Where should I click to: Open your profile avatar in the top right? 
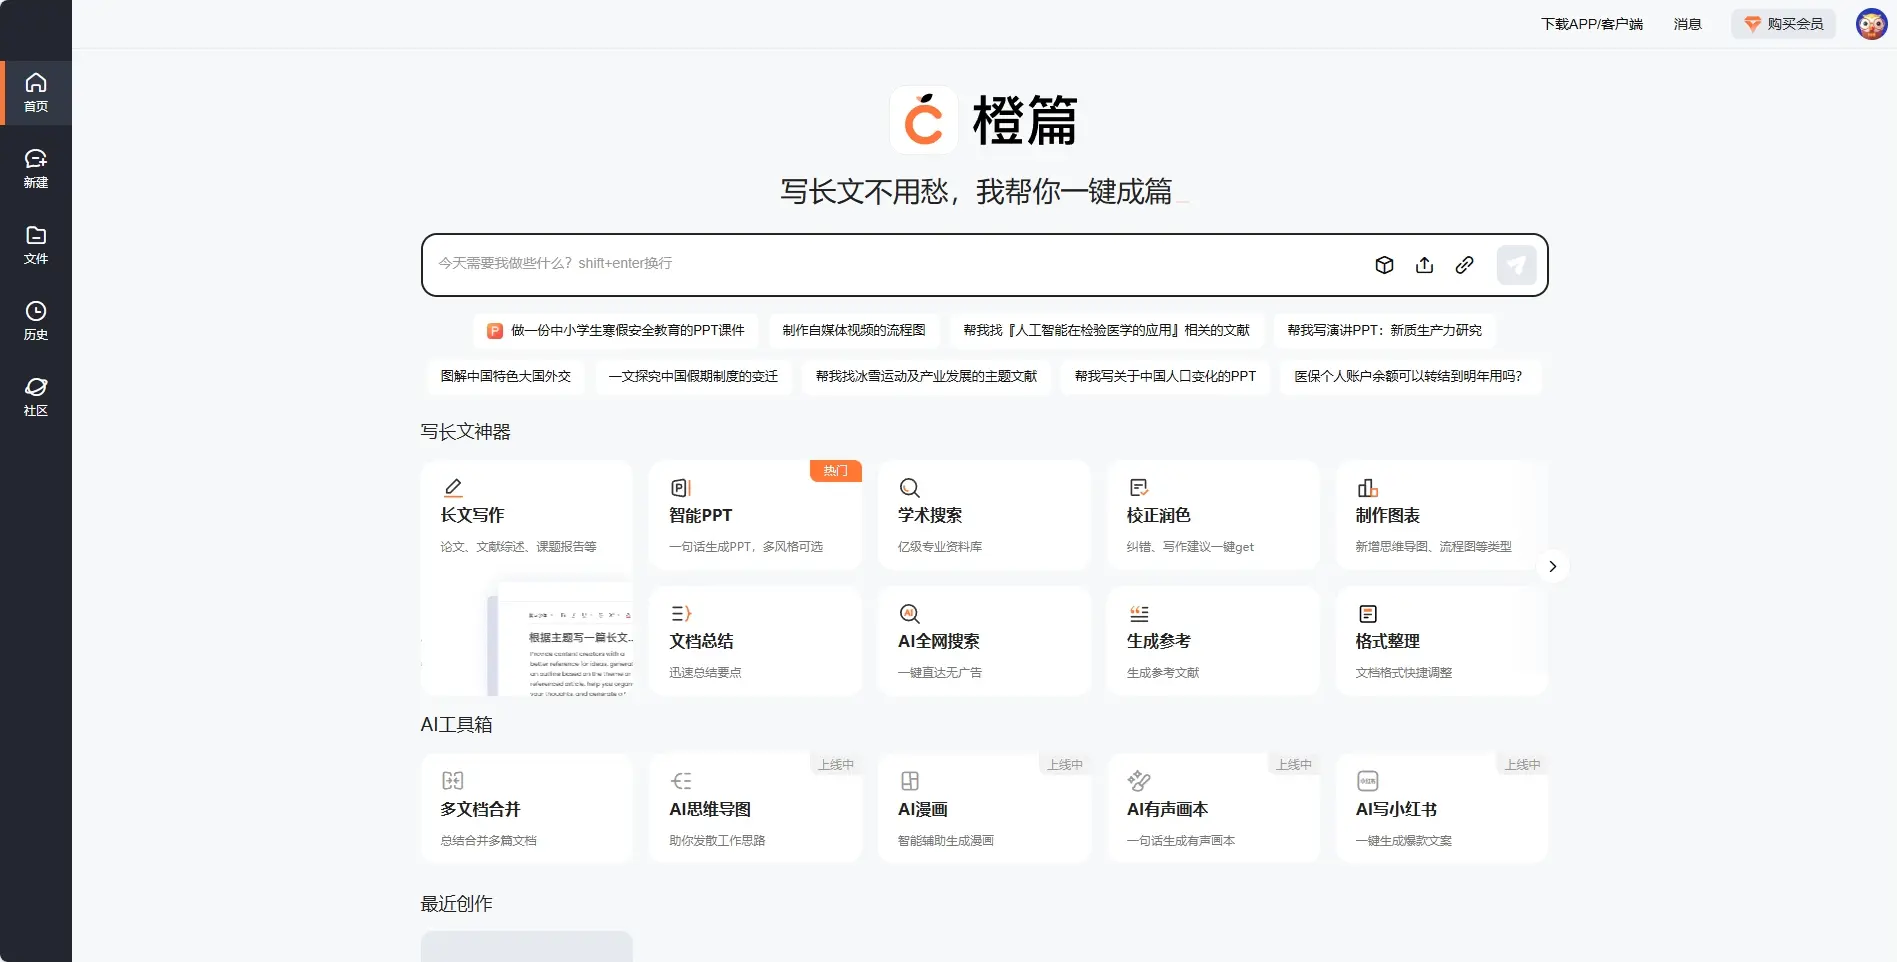pos(1868,23)
